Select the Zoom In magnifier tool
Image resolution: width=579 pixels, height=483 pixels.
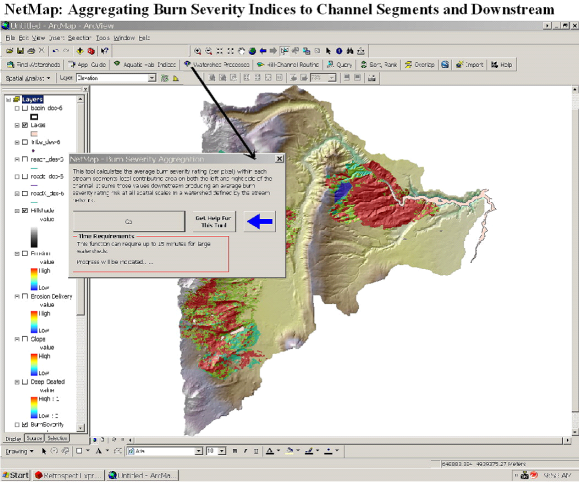198,51
